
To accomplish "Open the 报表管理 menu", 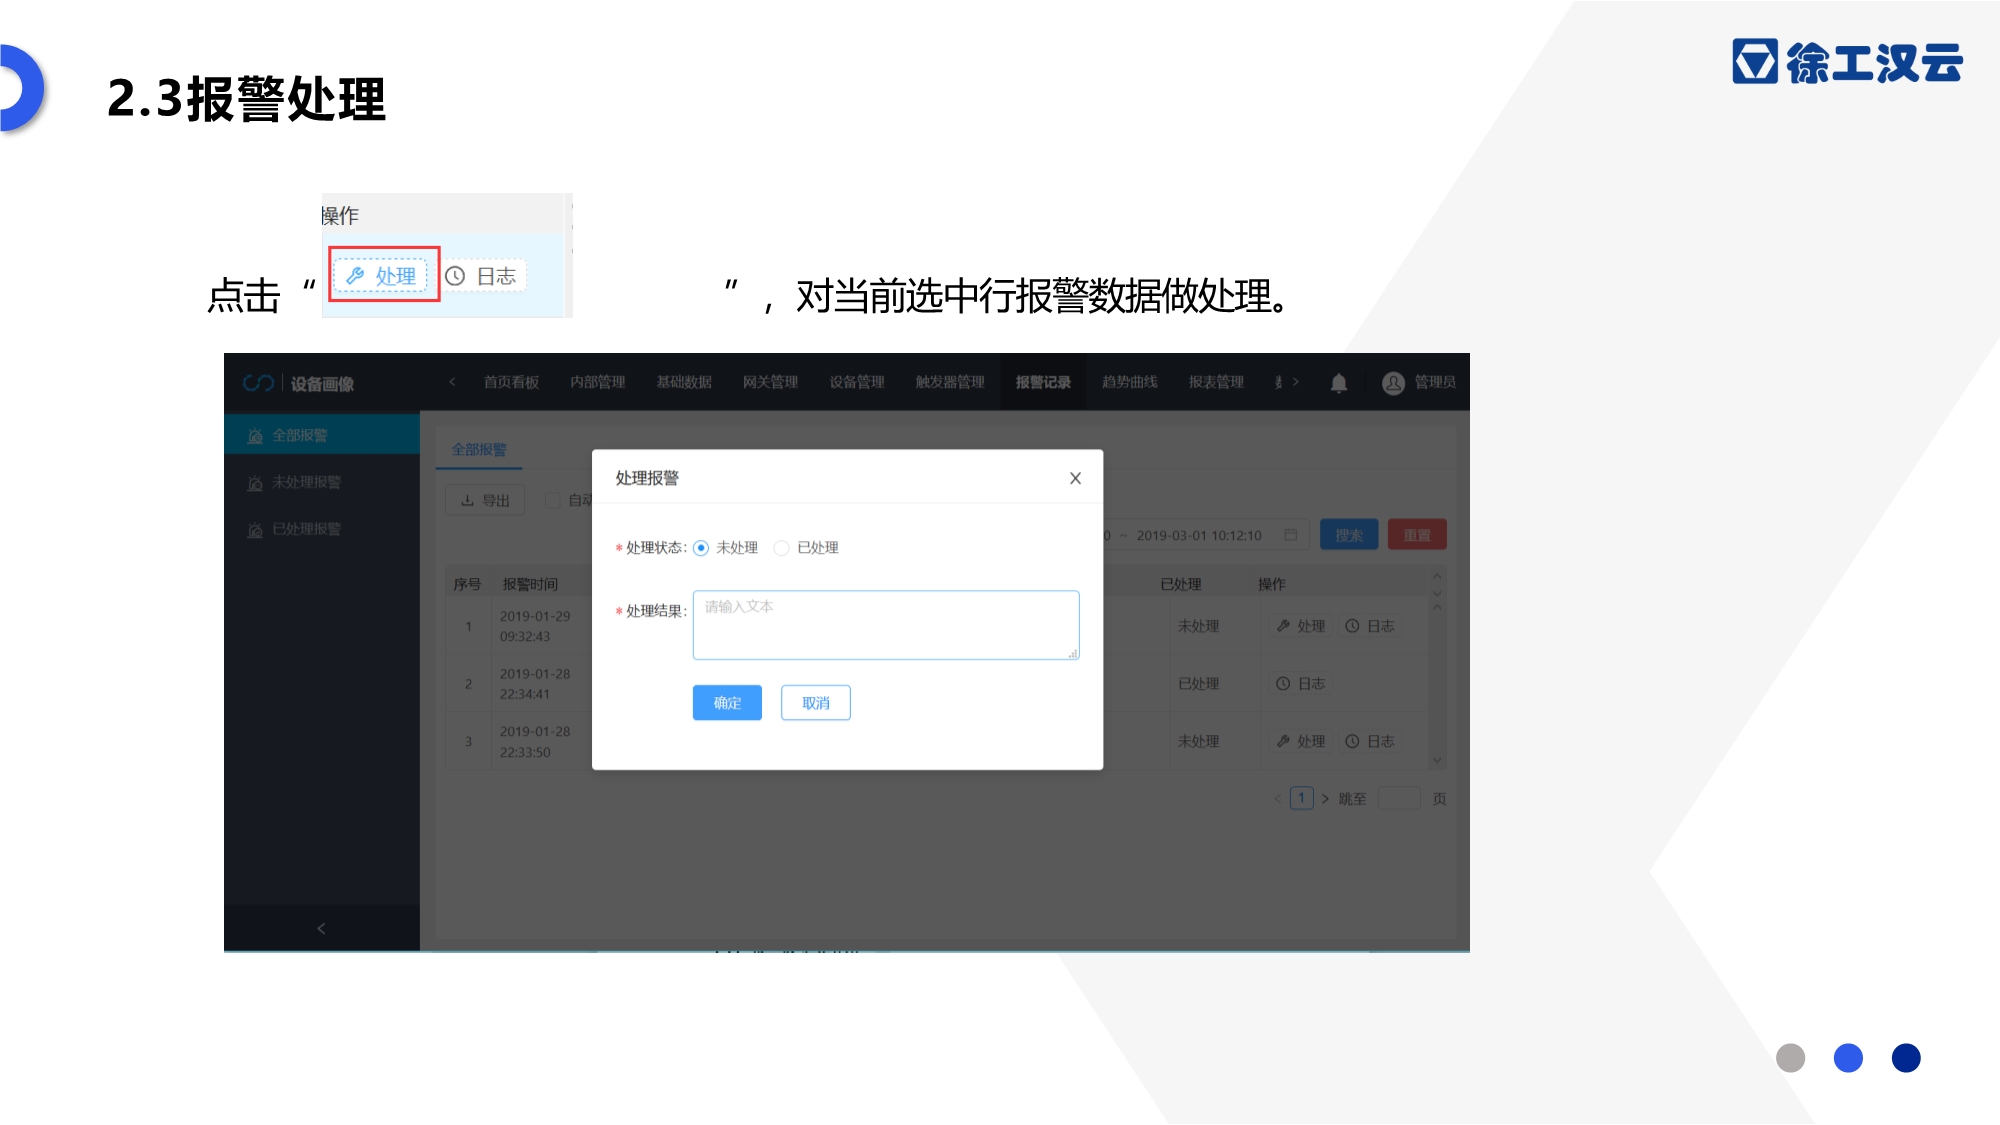I will point(1216,382).
